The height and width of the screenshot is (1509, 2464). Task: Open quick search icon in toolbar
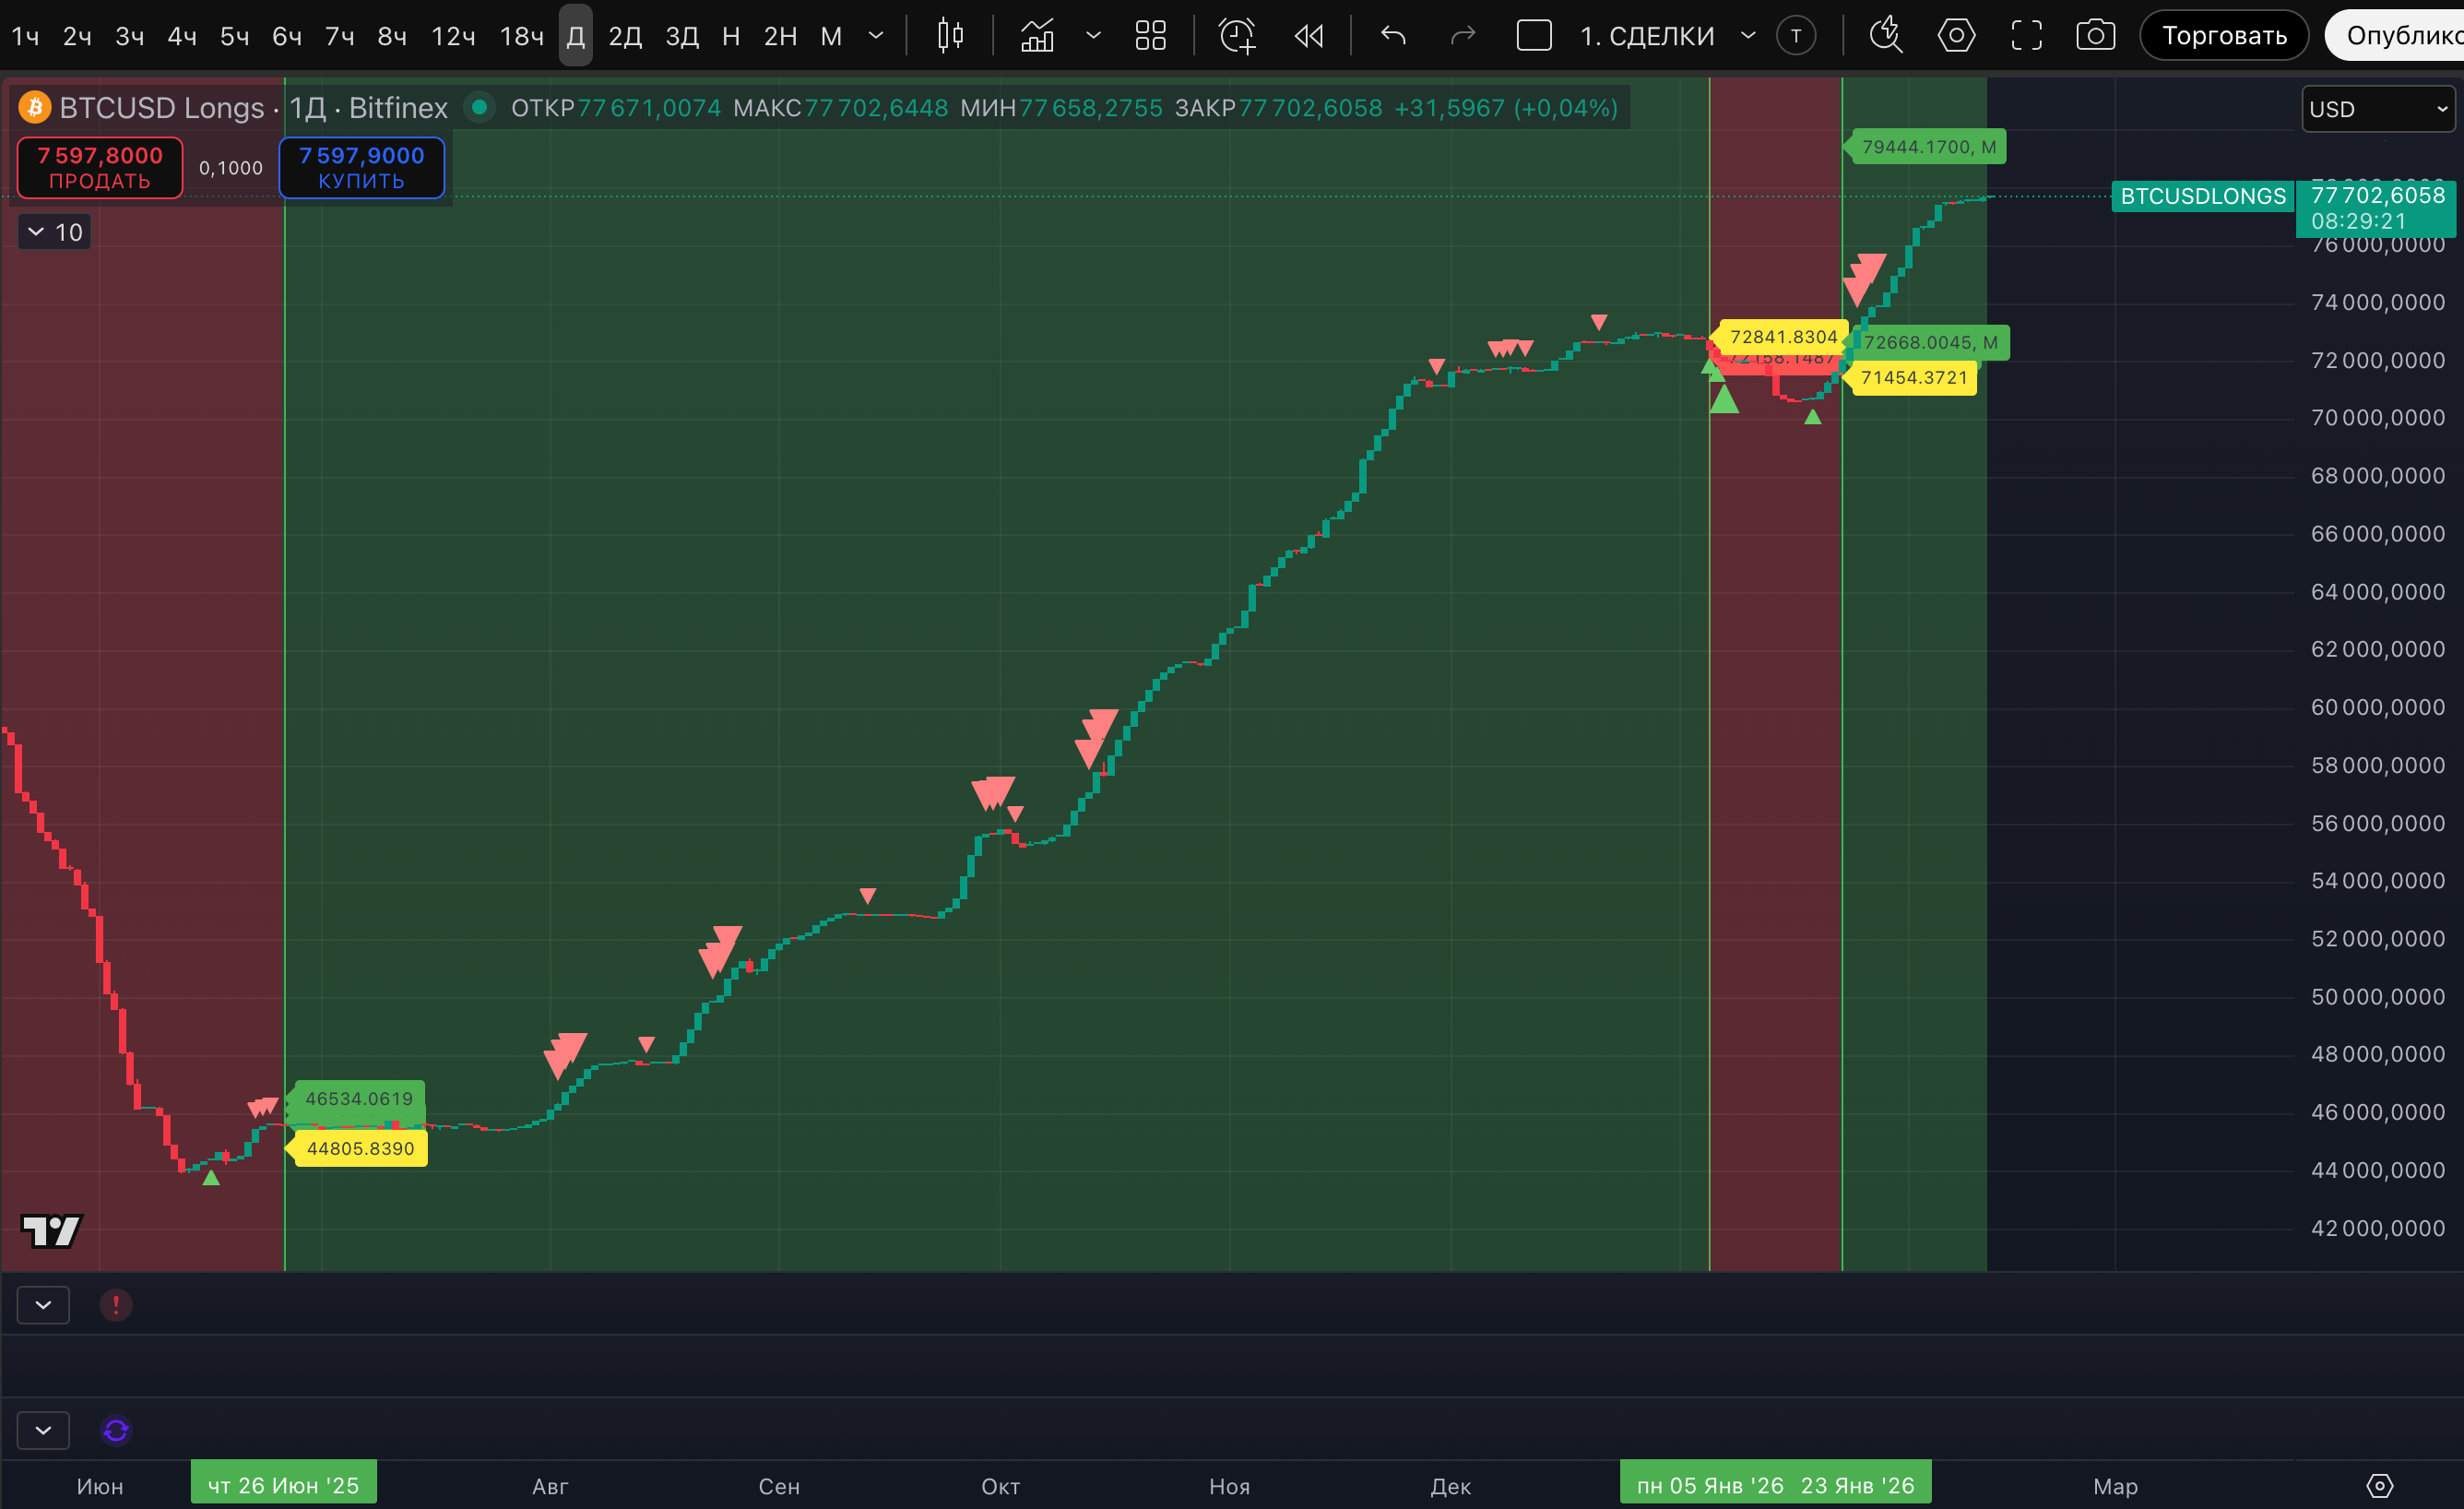tap(1886, 36)
